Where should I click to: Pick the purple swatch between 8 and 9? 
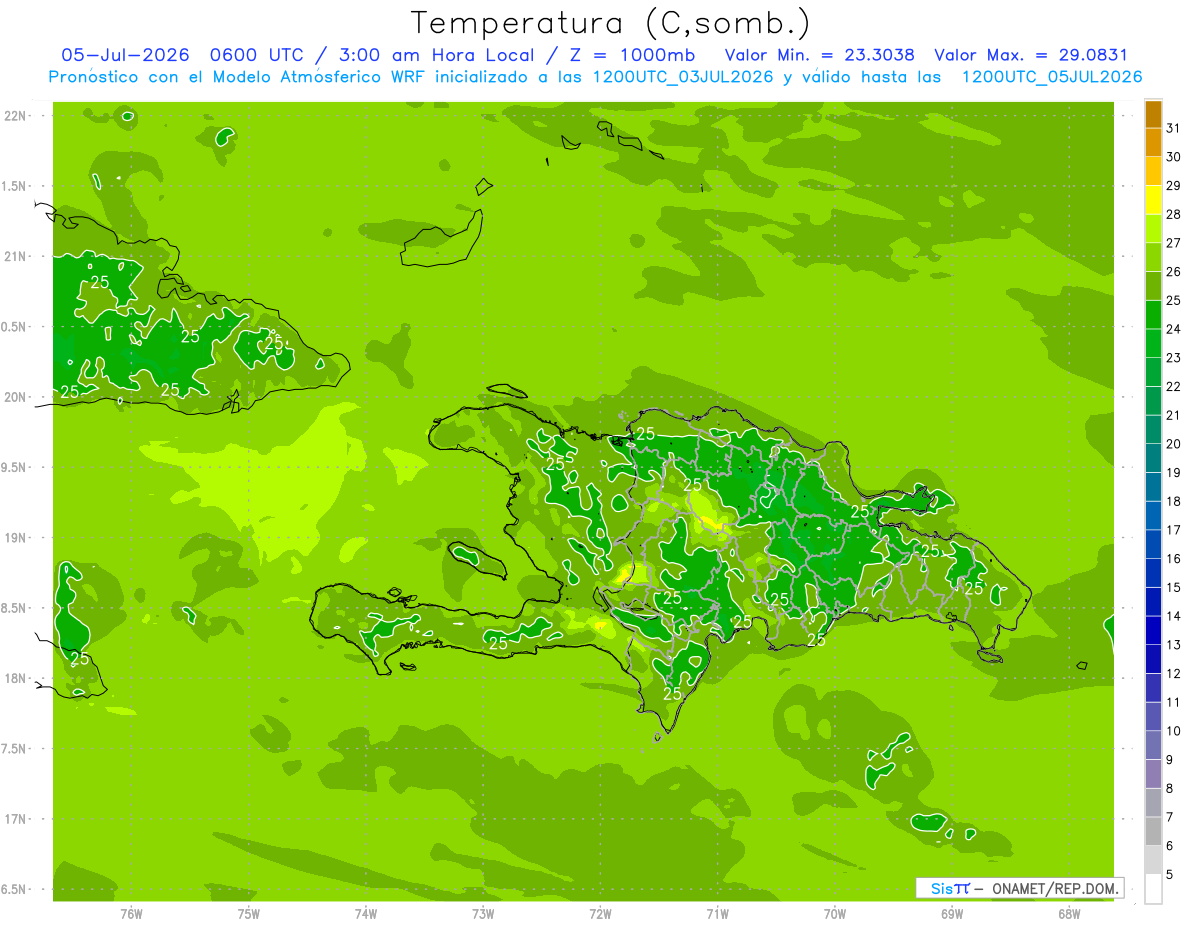pyautogui.click(x=1153, y=774)
